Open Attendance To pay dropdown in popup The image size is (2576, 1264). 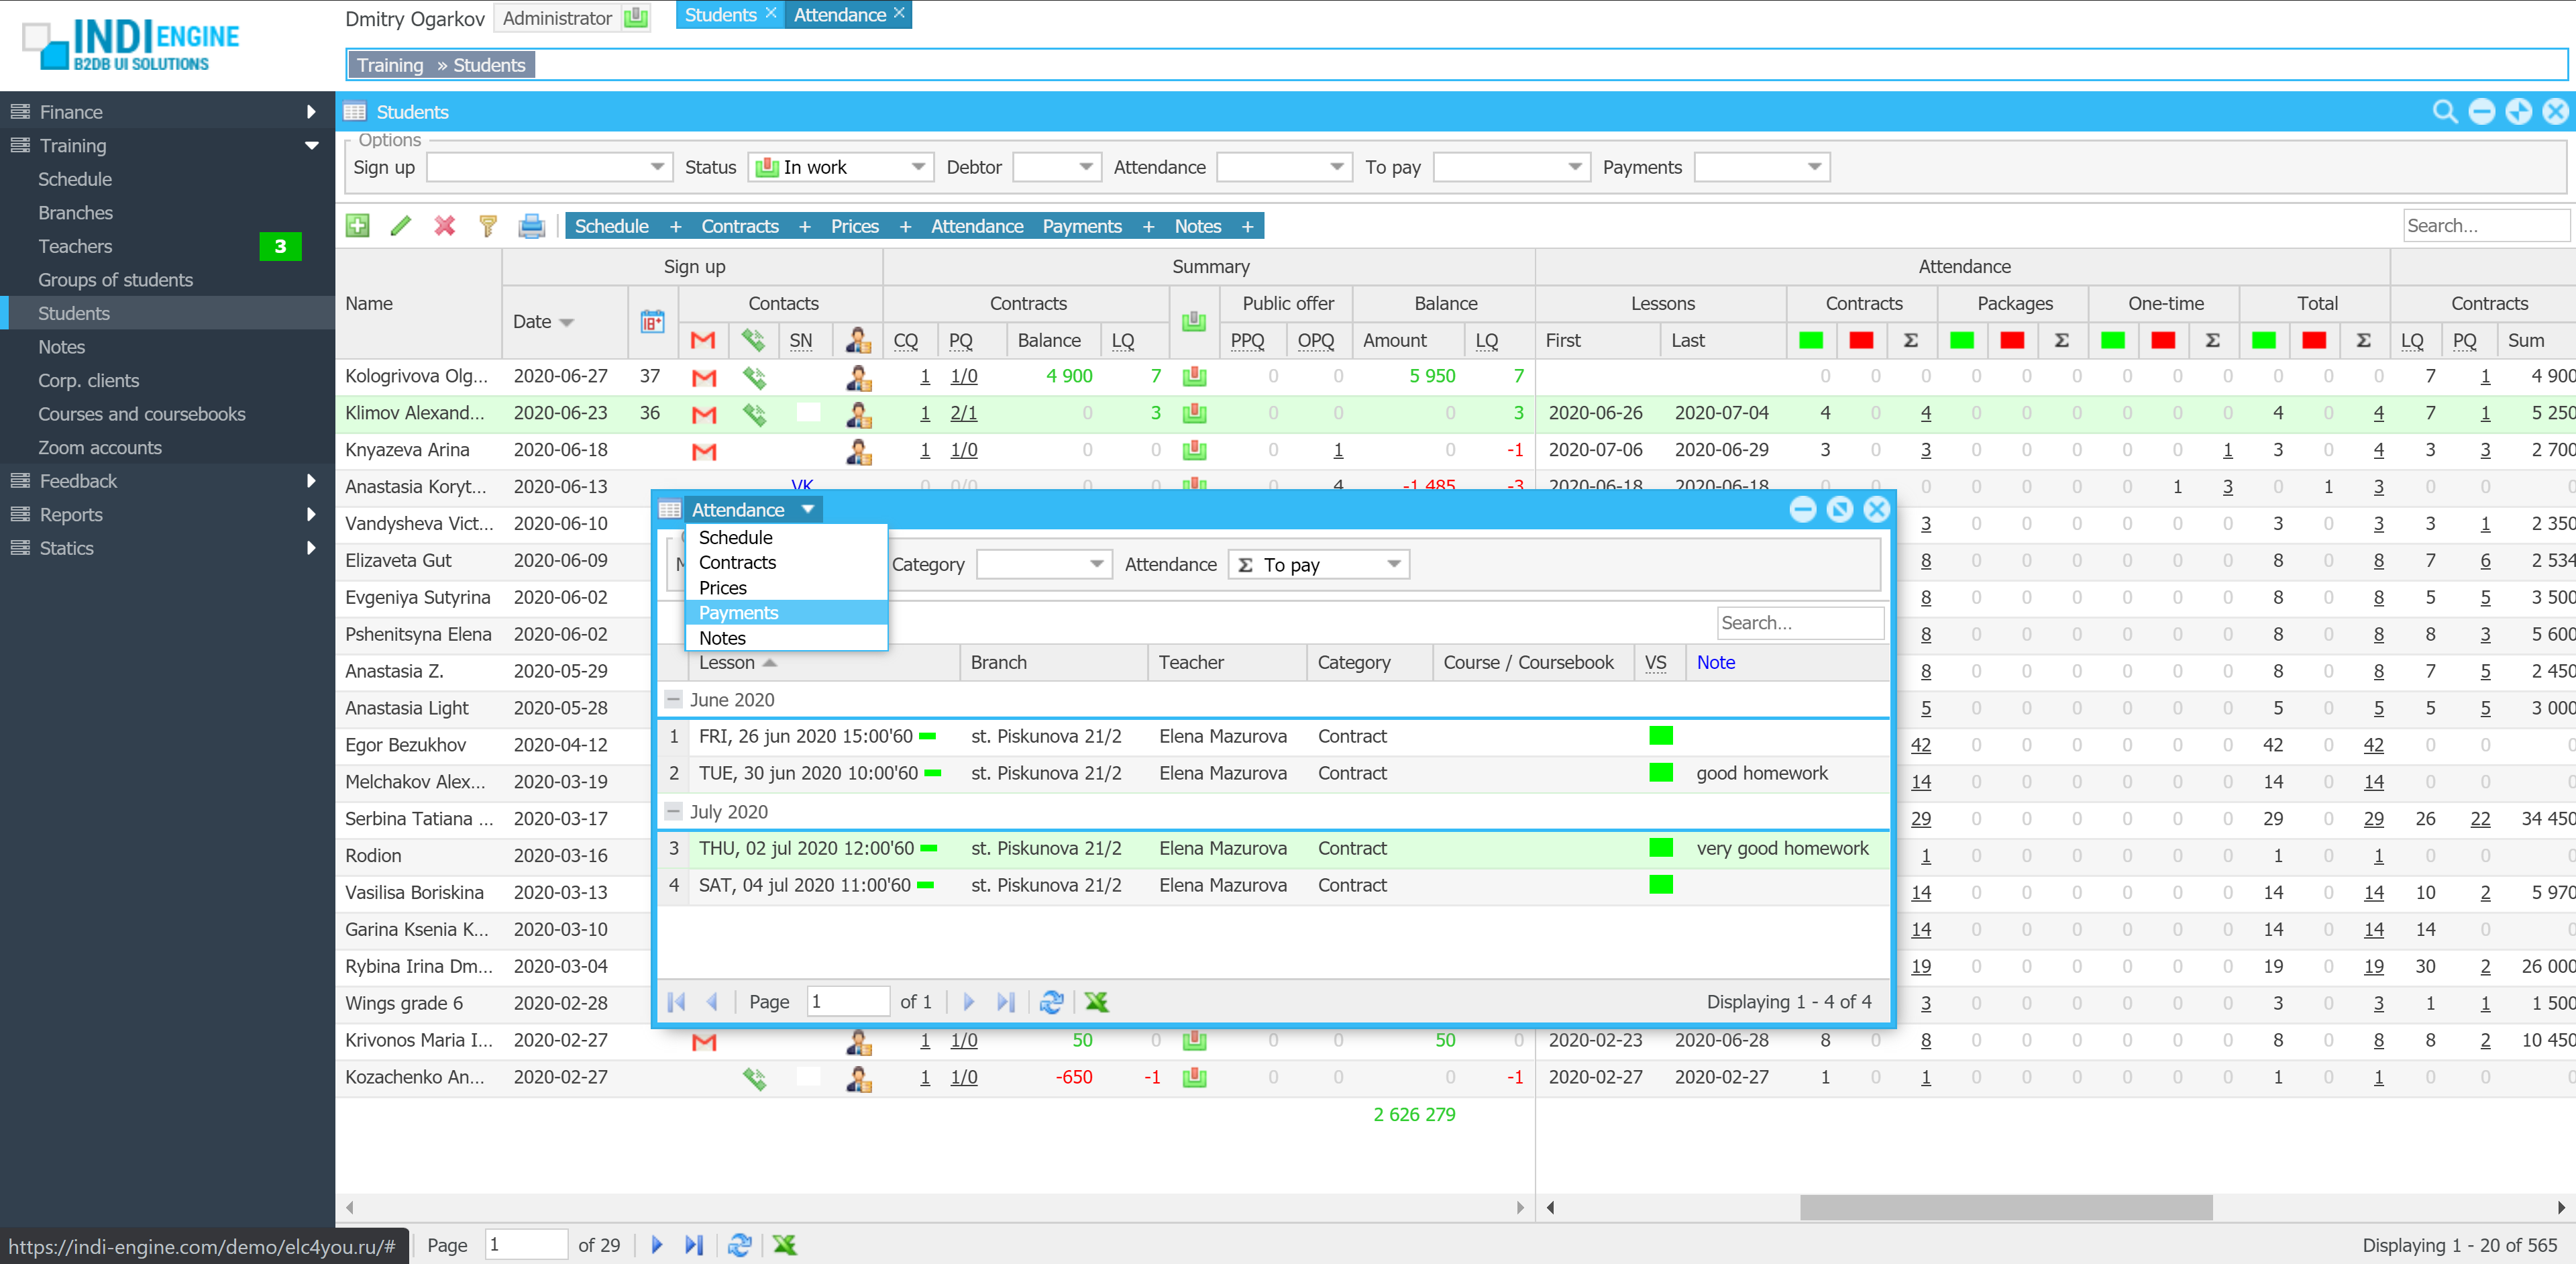point(1393,565)
